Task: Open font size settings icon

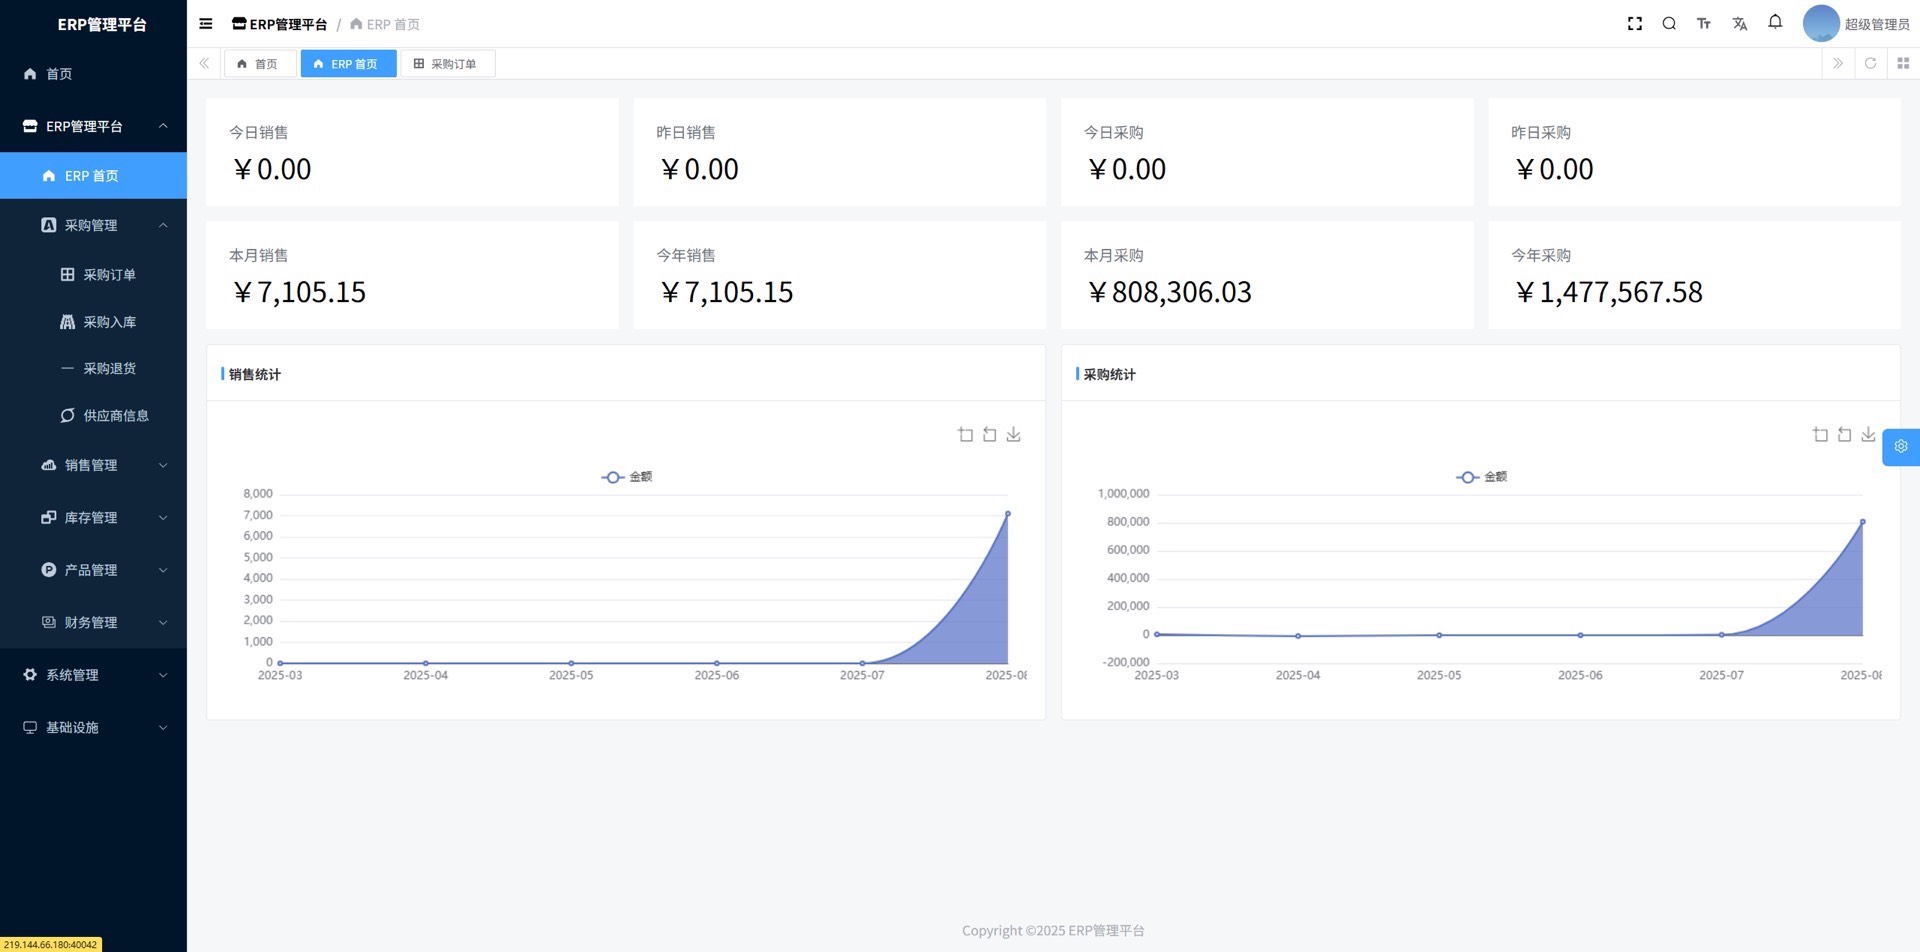Action: (x=1704, y=24)
